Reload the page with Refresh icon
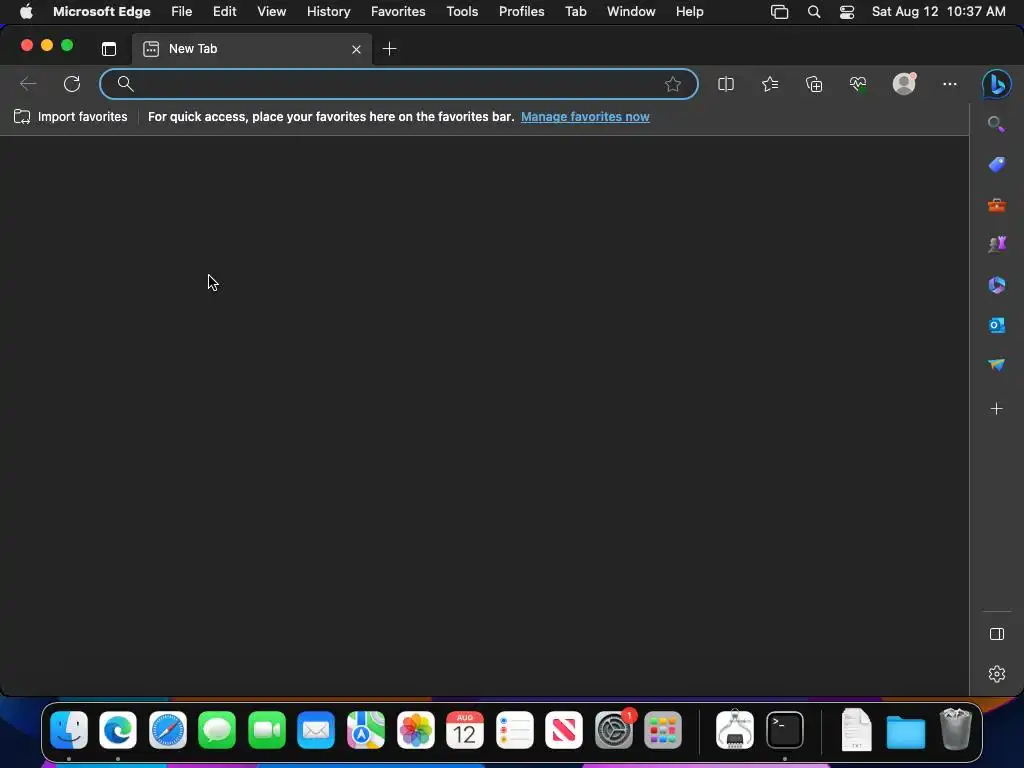1024x768 pixels. (x=72, y=84)
